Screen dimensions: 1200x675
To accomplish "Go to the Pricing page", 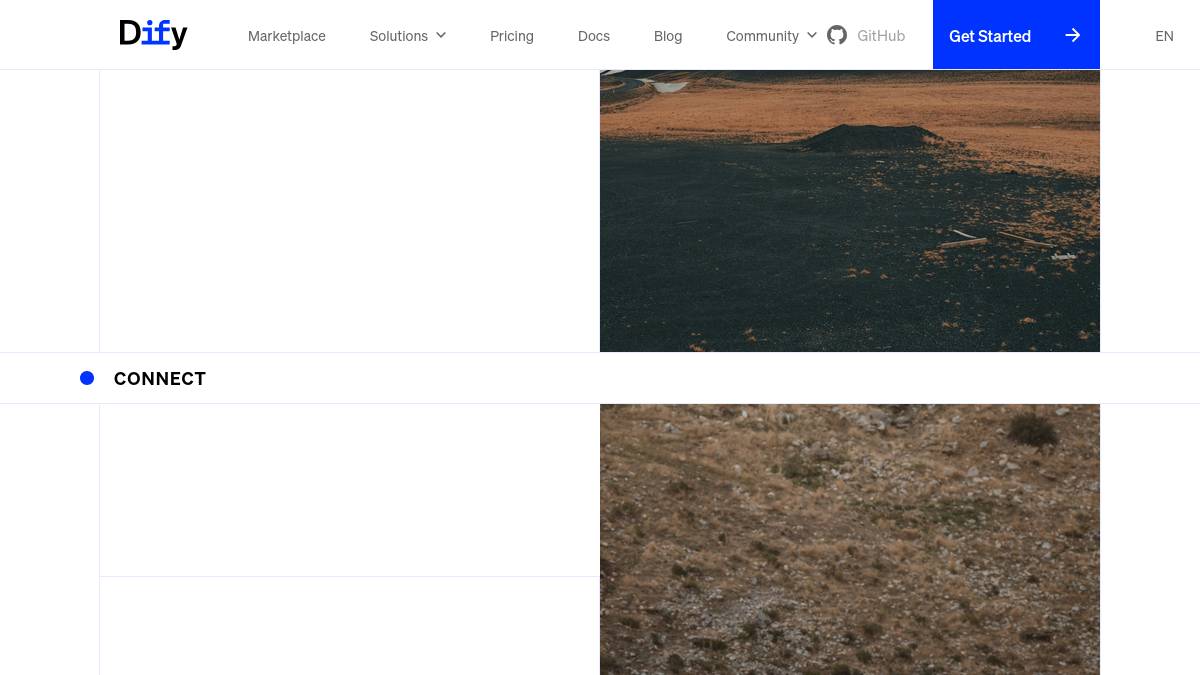I will point(512,36).
